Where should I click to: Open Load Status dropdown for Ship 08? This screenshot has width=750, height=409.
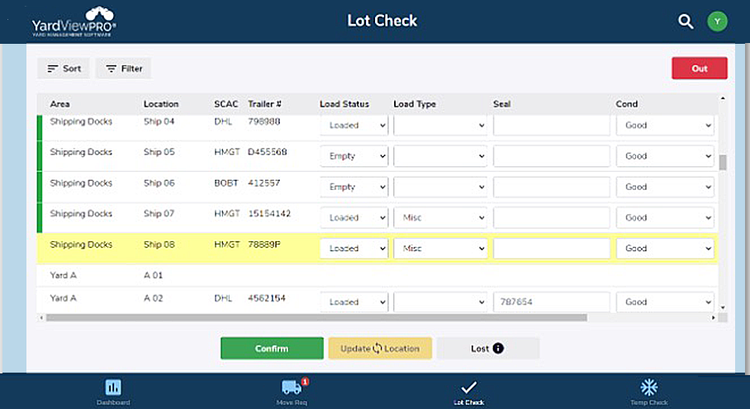click(354, 247)
